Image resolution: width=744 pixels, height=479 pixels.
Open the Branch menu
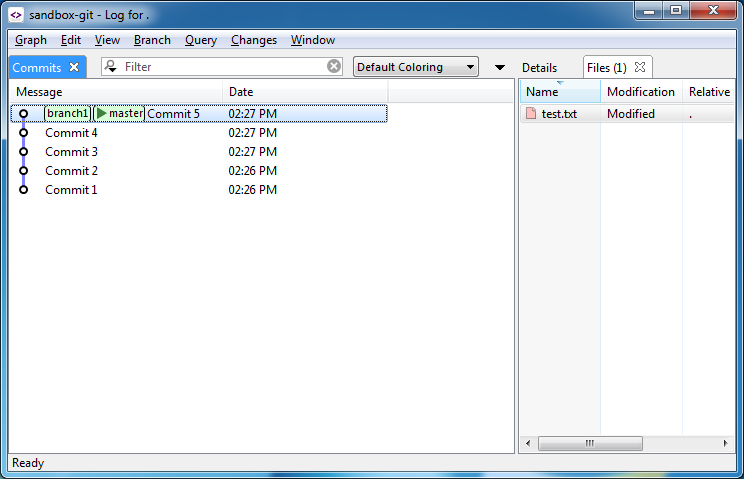152,40
